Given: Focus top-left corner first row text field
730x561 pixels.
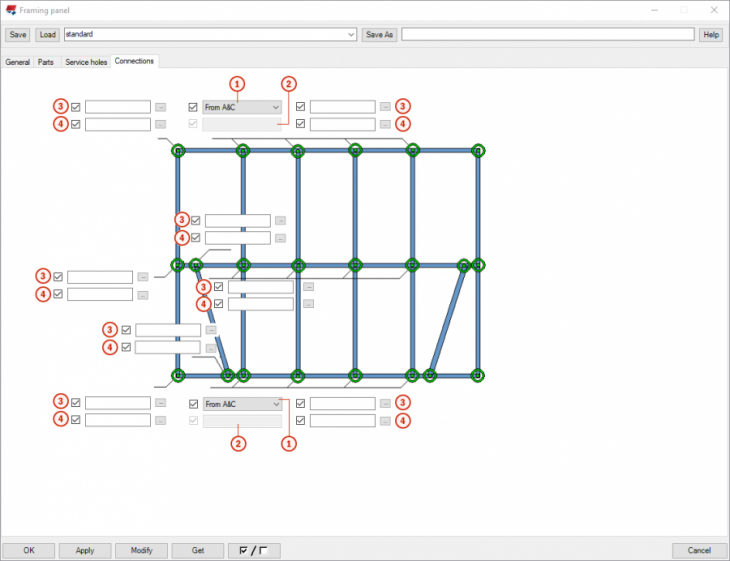Looking at the screenshot, I should point(118,107).
